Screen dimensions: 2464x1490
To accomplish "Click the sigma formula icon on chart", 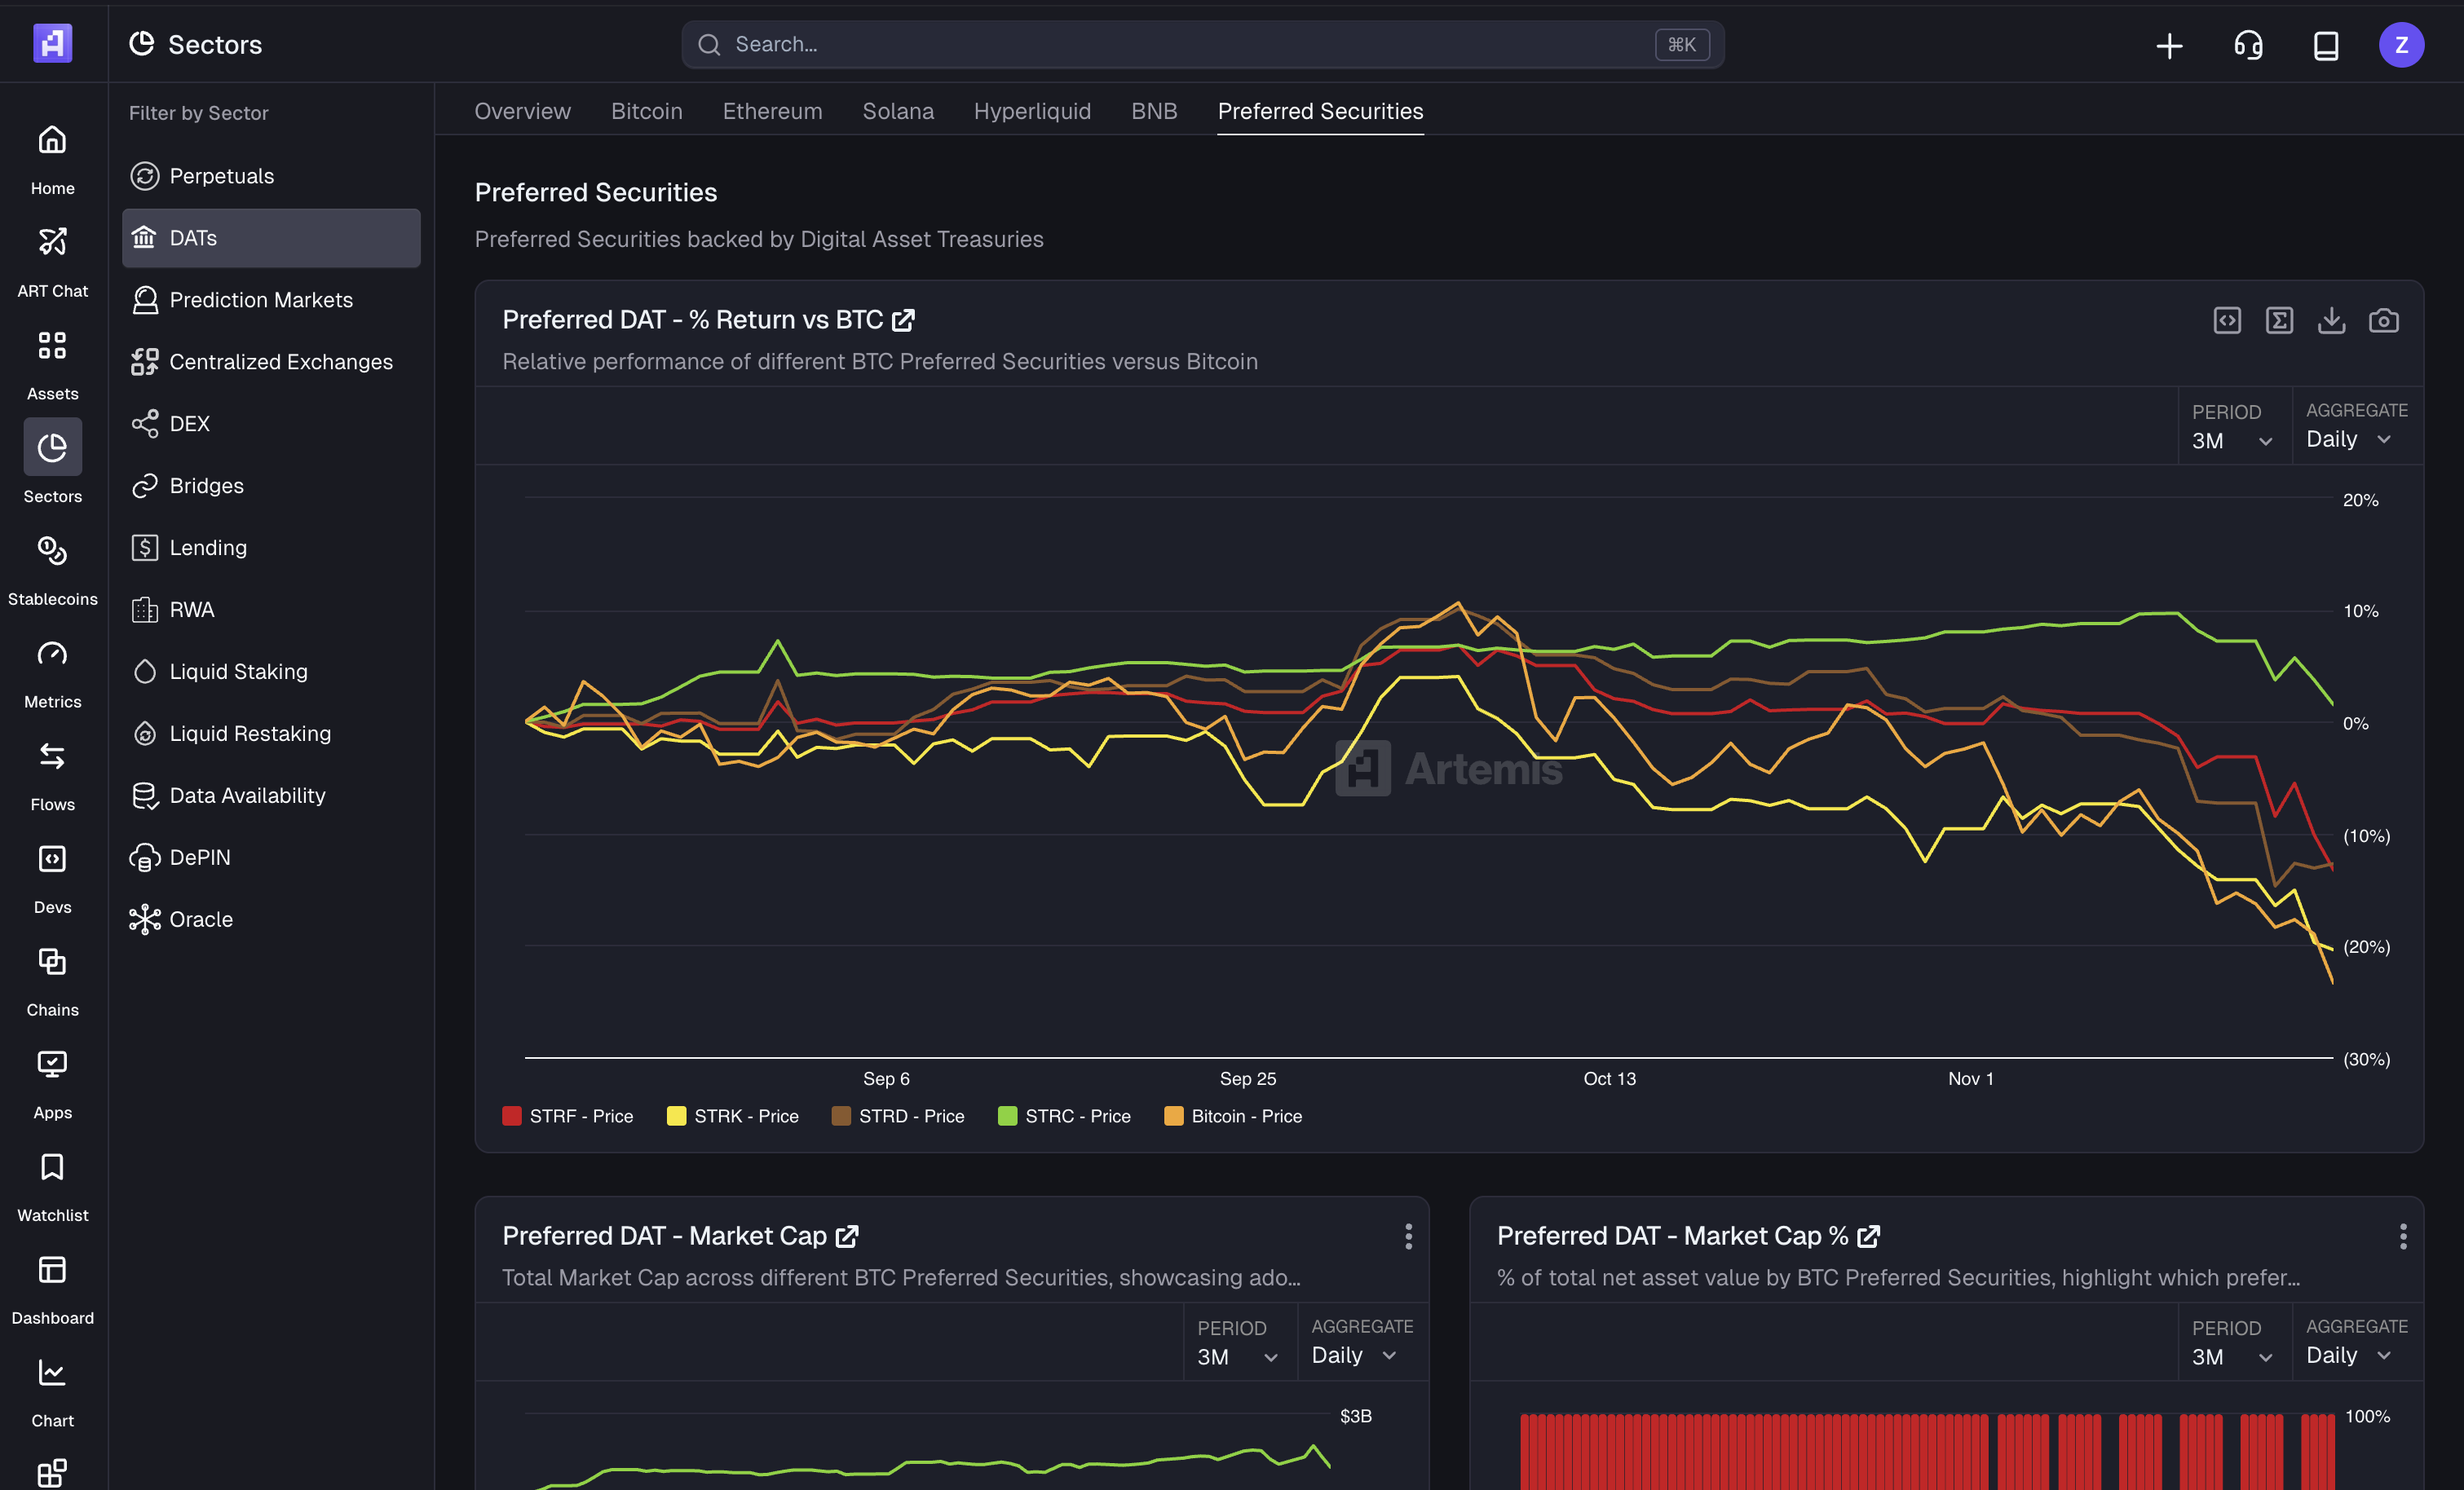I will pos(2279,321).
